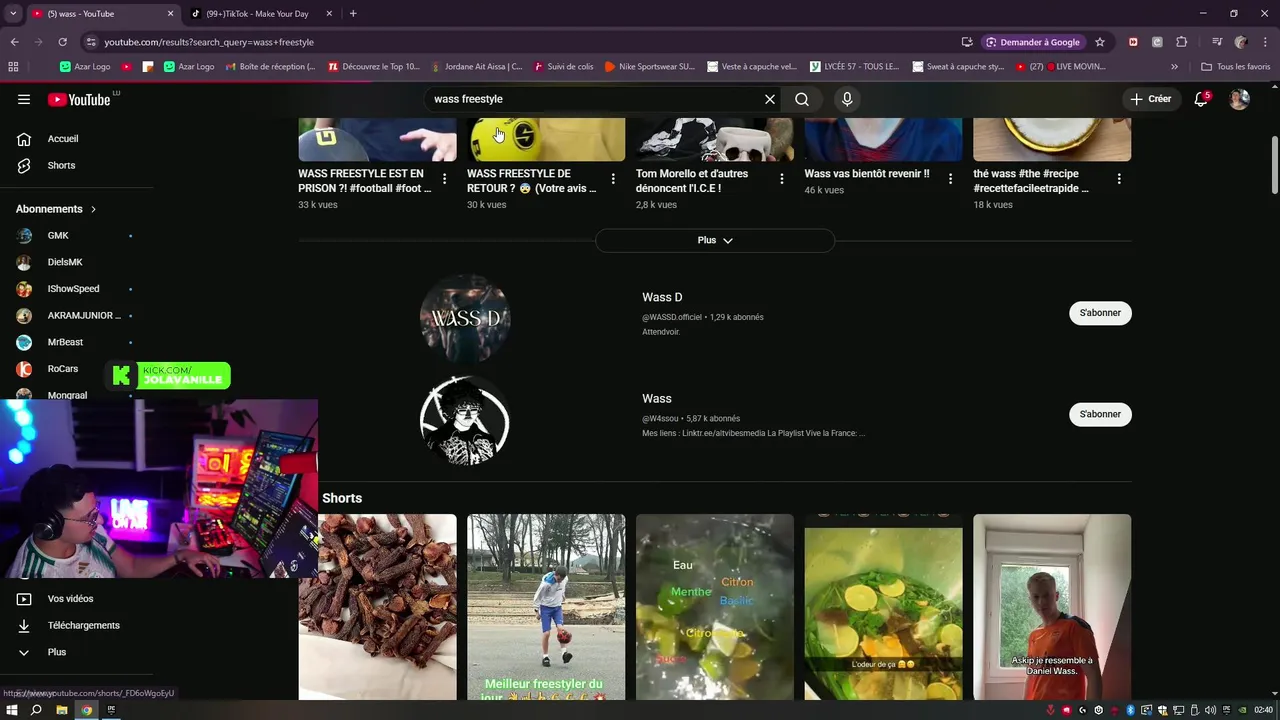
Task: Open Windows taskbar search
Action: [x=36, y=710]
